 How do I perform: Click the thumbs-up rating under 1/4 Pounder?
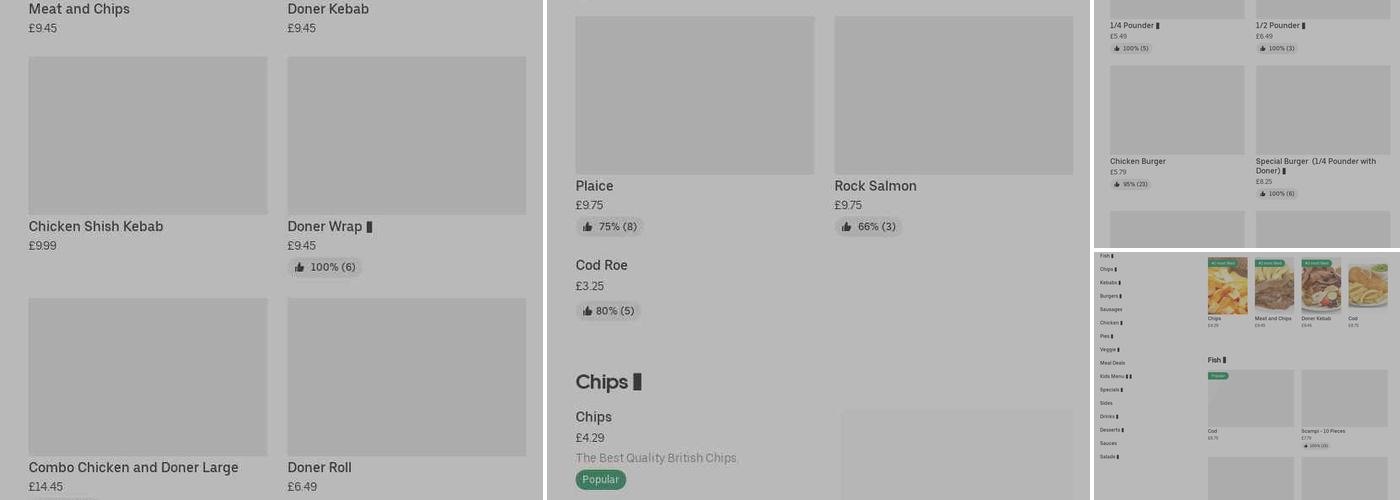point(1130,48)
